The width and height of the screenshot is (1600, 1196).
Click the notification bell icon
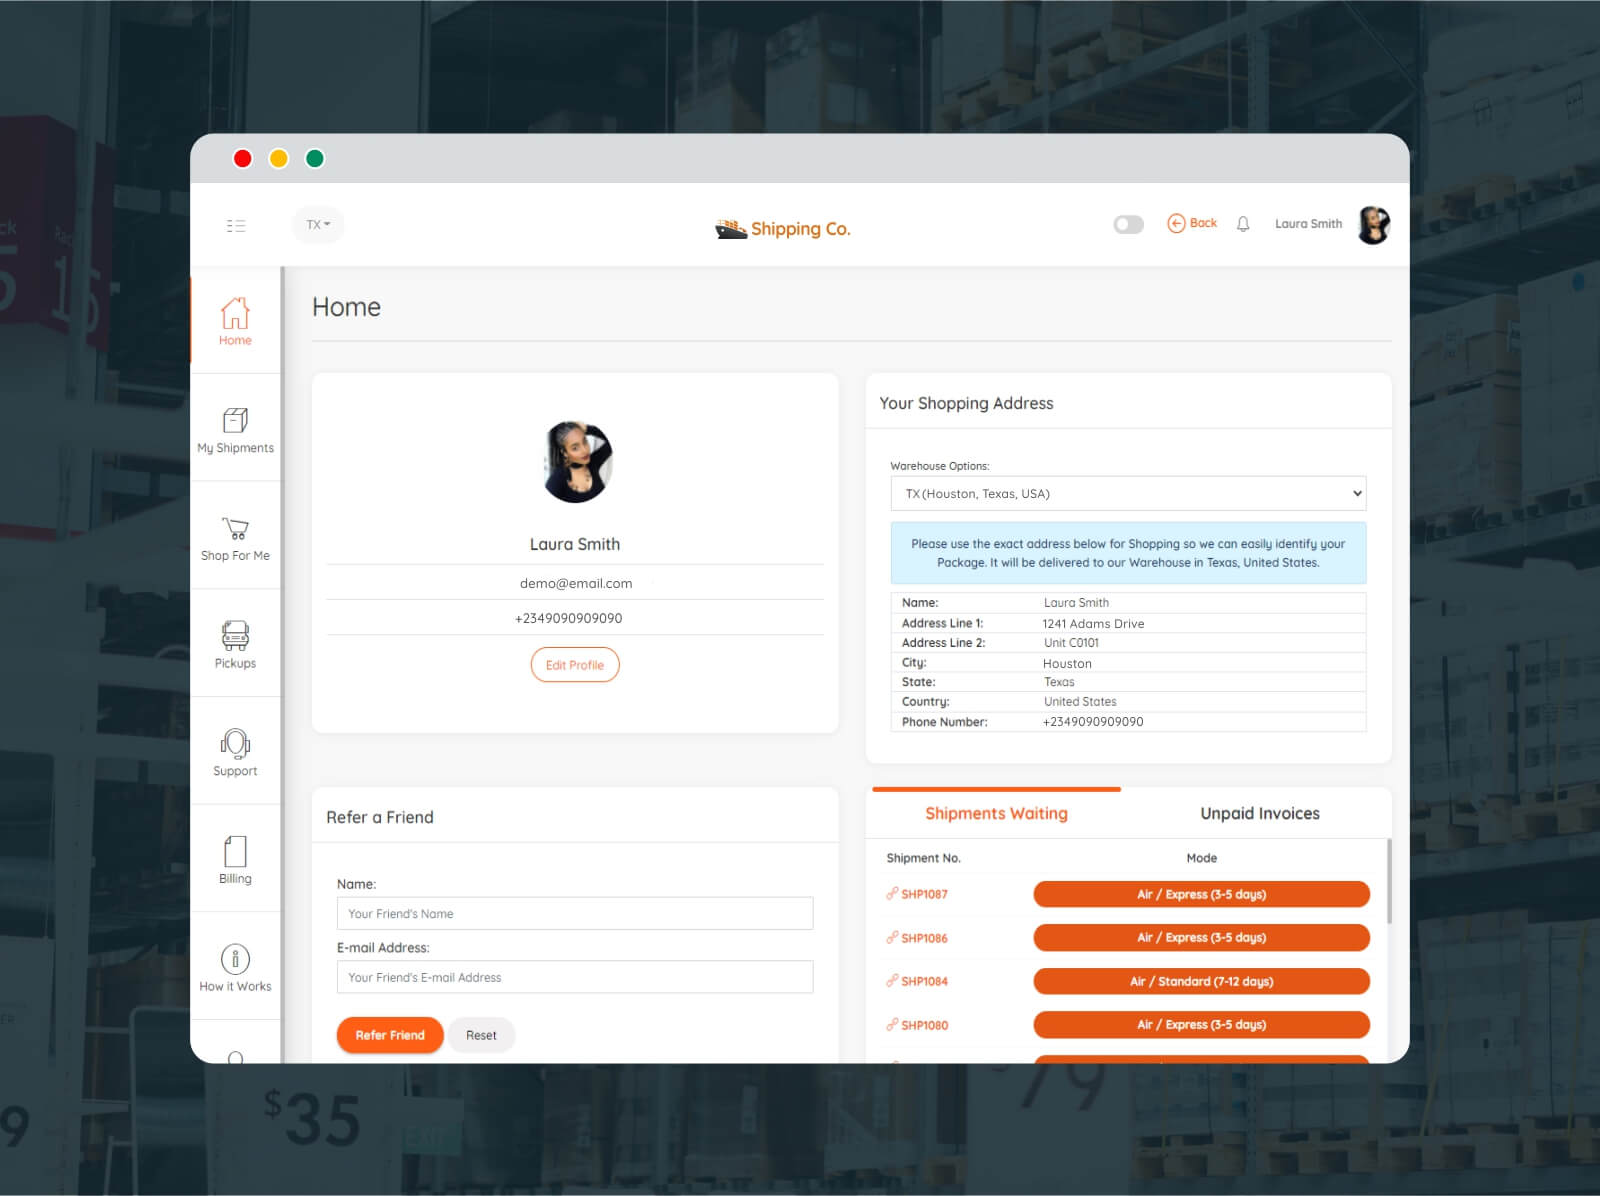[1243, 224]
